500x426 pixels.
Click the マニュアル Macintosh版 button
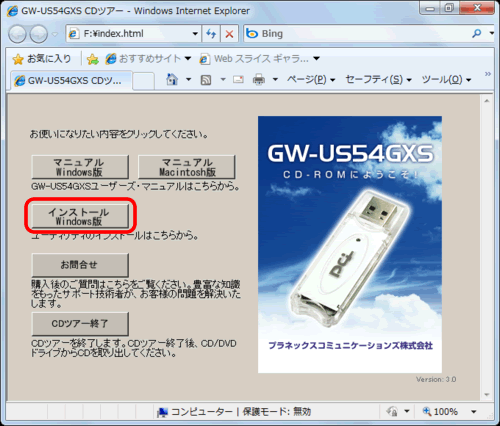click(x=187, y=167)
